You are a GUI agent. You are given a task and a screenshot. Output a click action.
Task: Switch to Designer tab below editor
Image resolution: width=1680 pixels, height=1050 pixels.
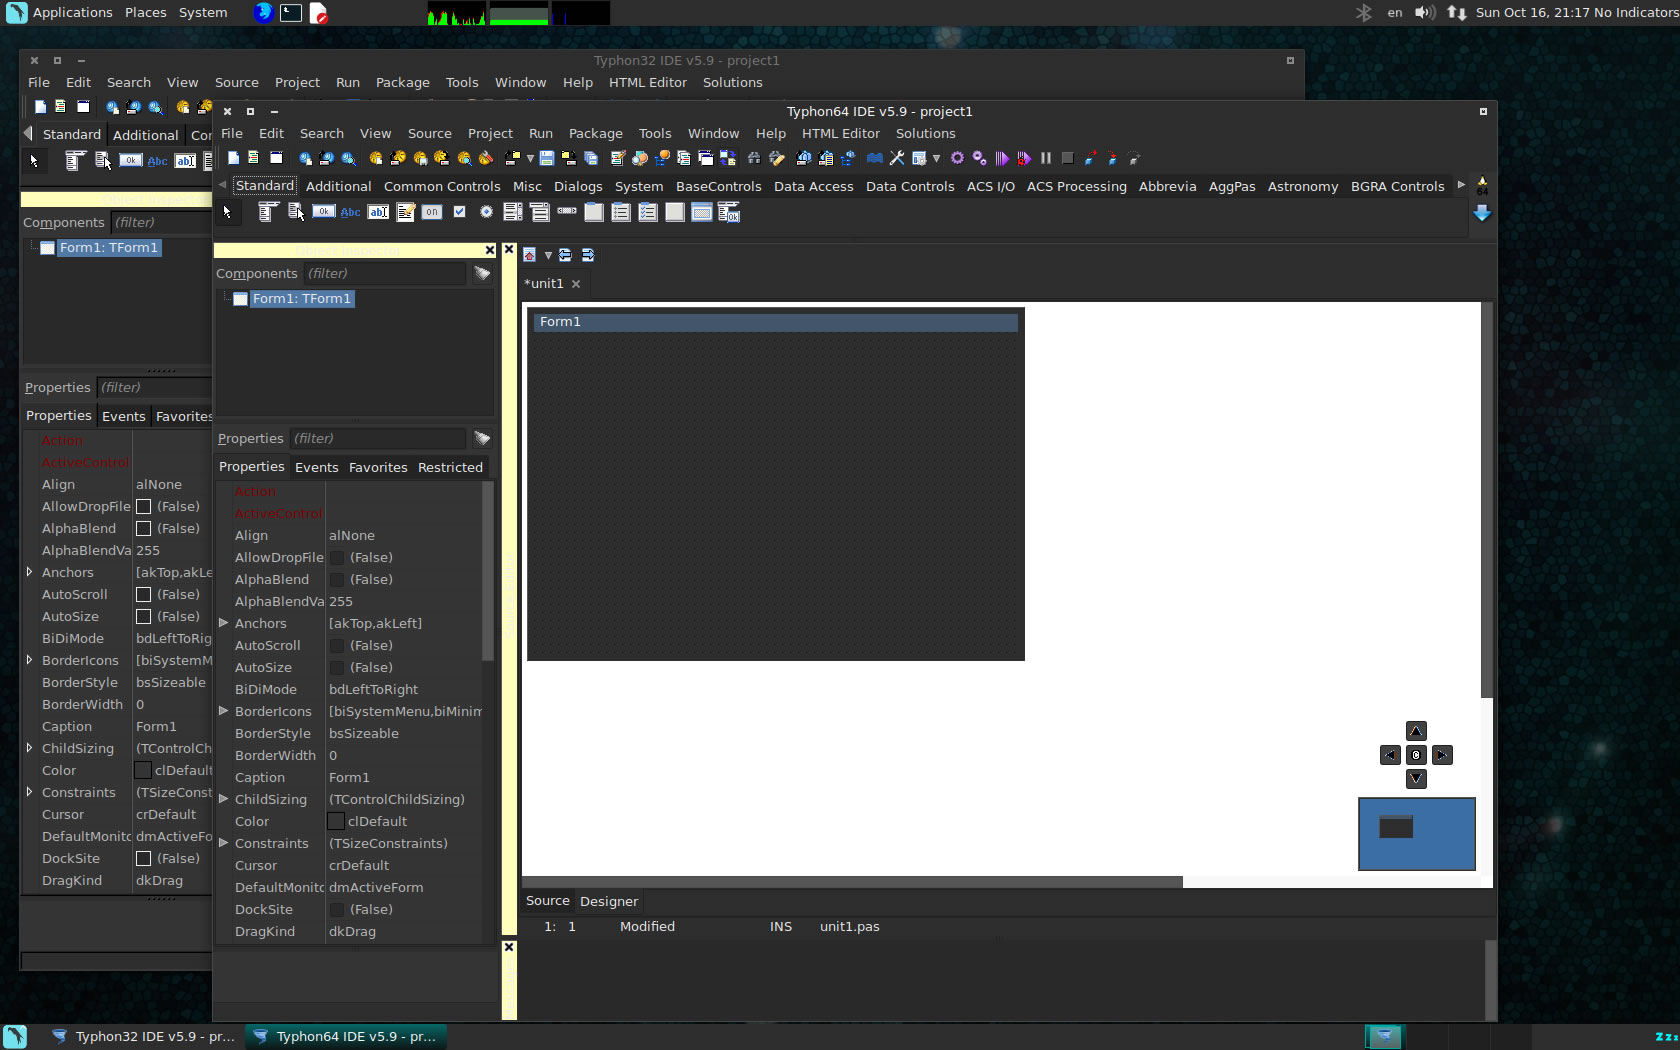pos(608,901)
